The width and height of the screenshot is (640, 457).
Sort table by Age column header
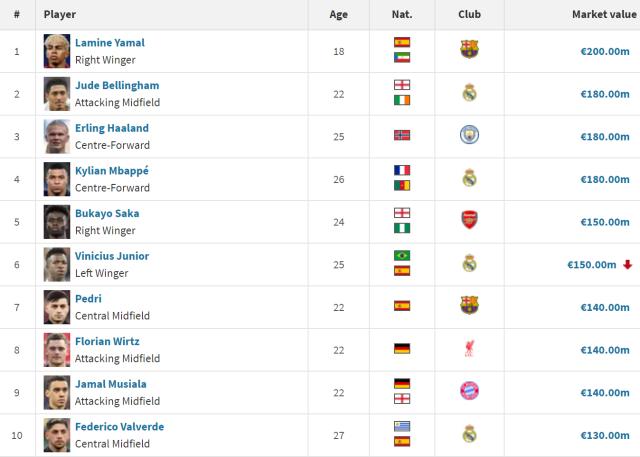click(339, 15)
